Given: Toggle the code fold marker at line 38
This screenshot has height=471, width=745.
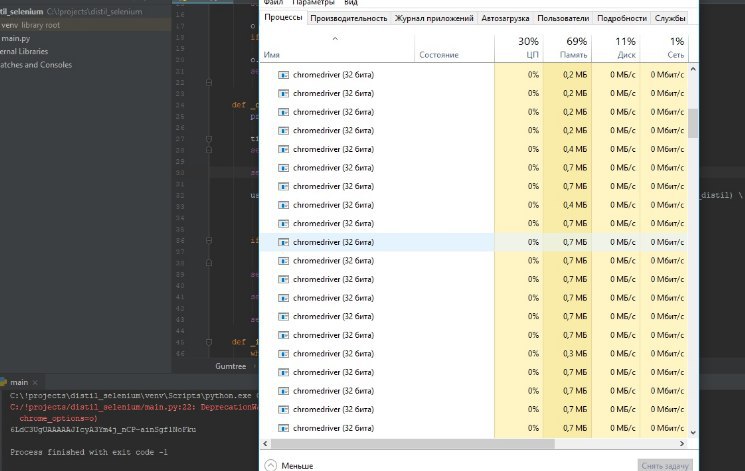Looking at the screenshot, I should click(209, 263).
